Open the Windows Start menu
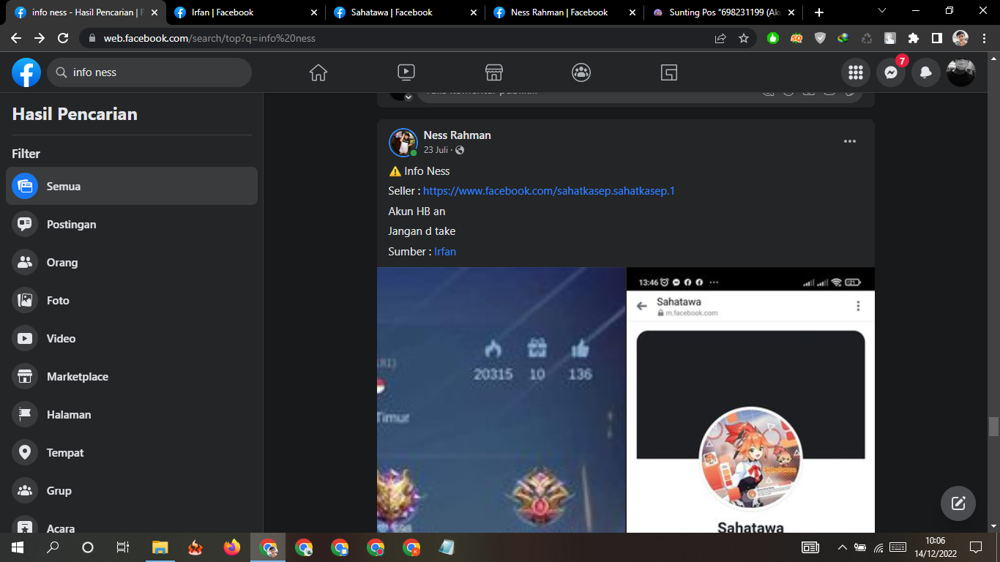This screenshot has height=562, width=1000. 17,547
